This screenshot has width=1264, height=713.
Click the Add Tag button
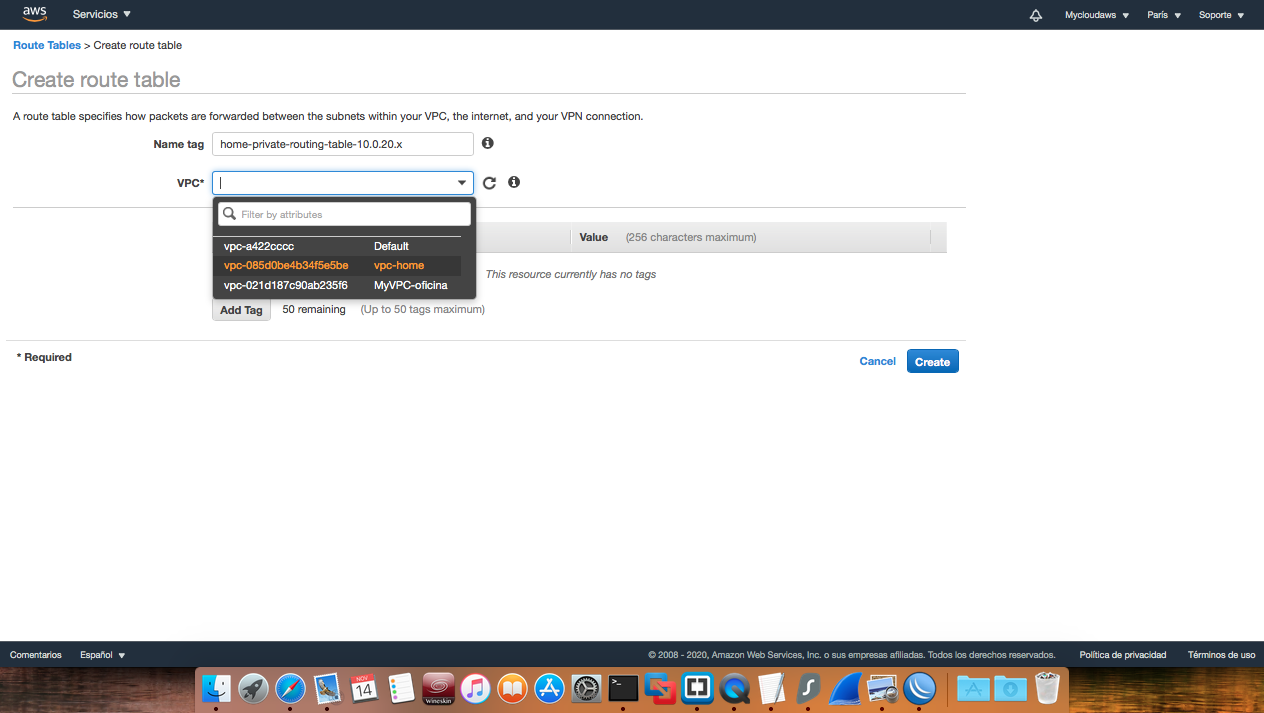[x=240, y=309]
